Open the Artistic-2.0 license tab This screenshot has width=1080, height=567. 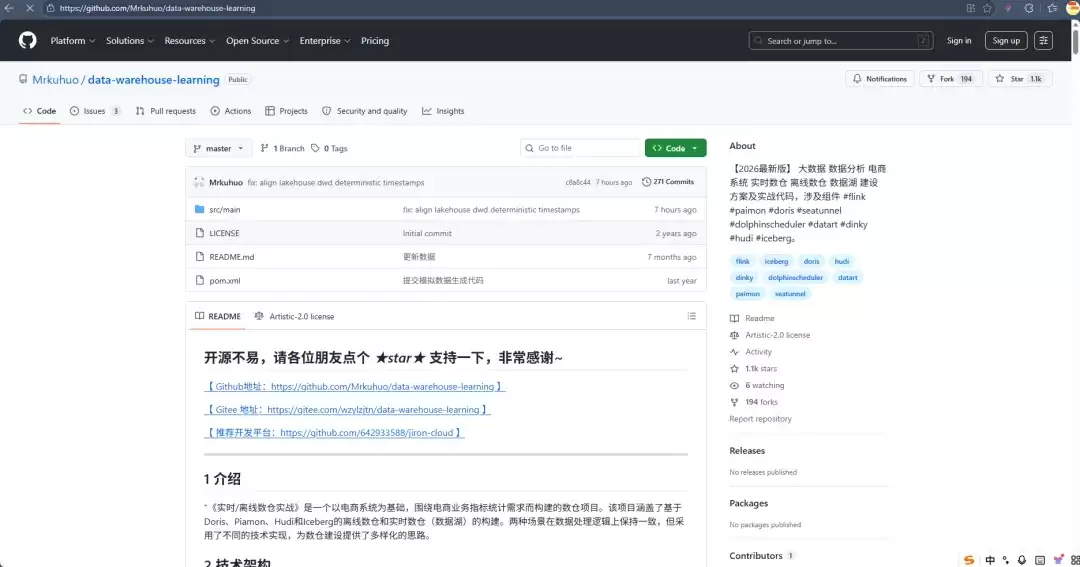(x=294, y=316)
